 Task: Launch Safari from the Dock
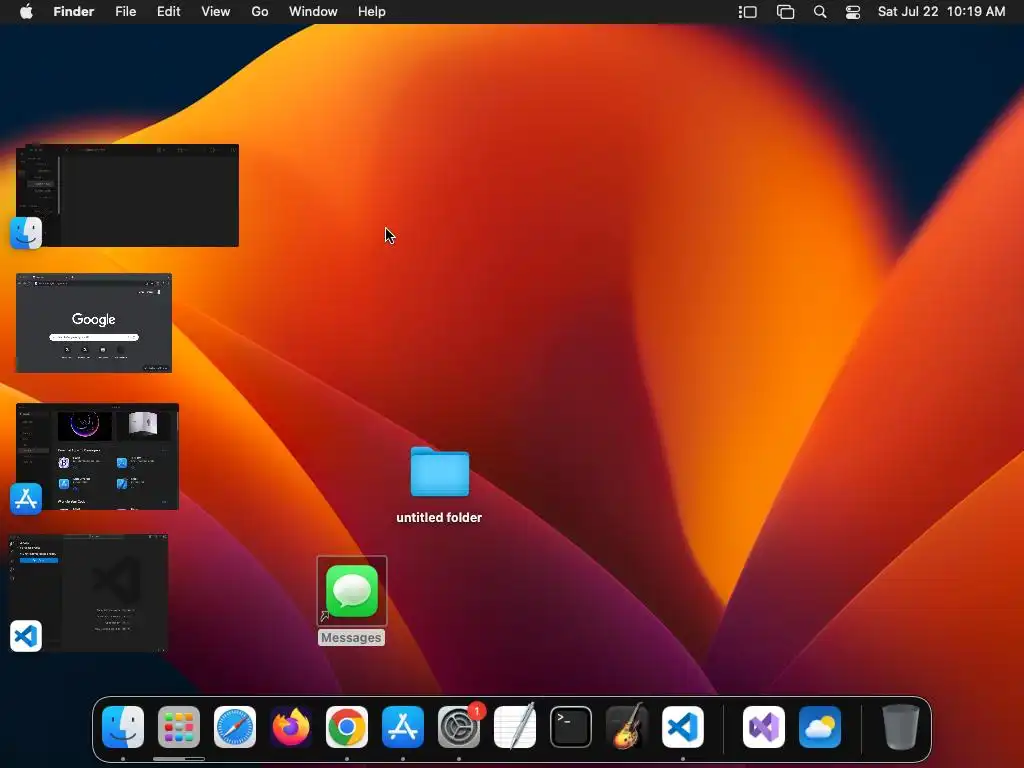pyautogui.click(x=235, y=727)
